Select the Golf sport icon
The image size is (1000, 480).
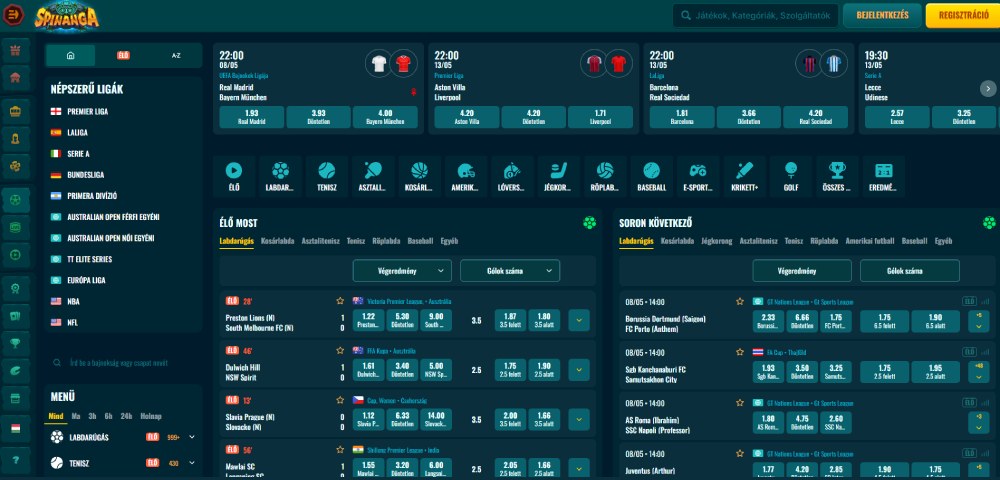[791, 176]
